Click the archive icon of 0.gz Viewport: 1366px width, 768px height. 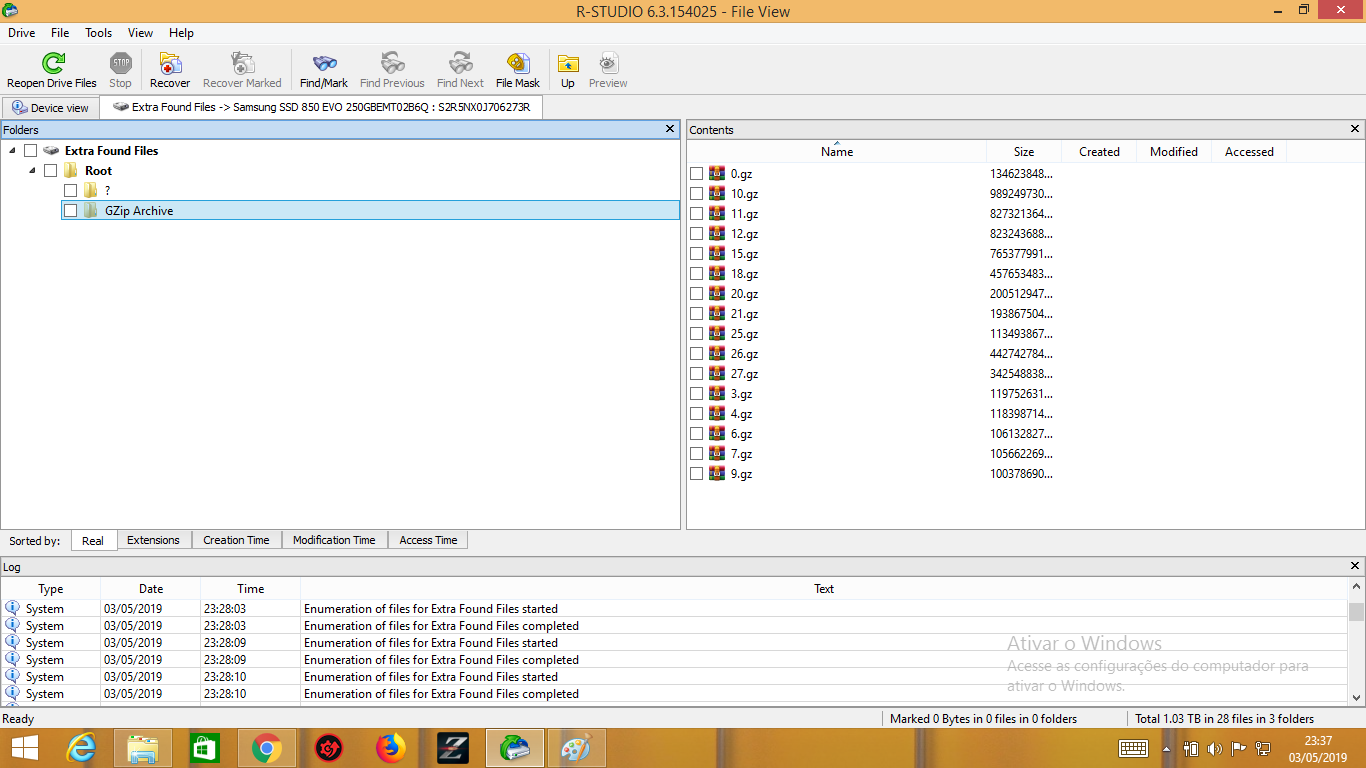point(717,174)
